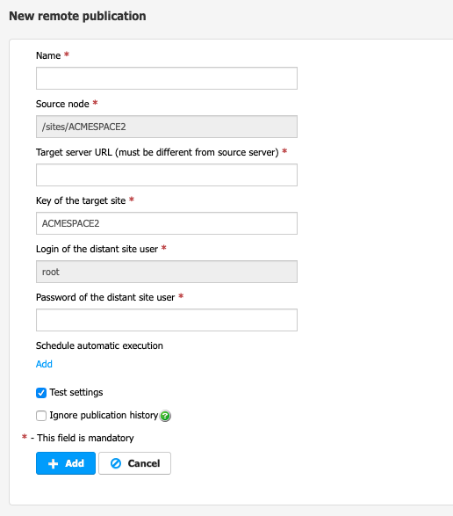Click the Source node field showing /sites/ACMESPACE2
453x516 pixels.
(x=167, y=127)
